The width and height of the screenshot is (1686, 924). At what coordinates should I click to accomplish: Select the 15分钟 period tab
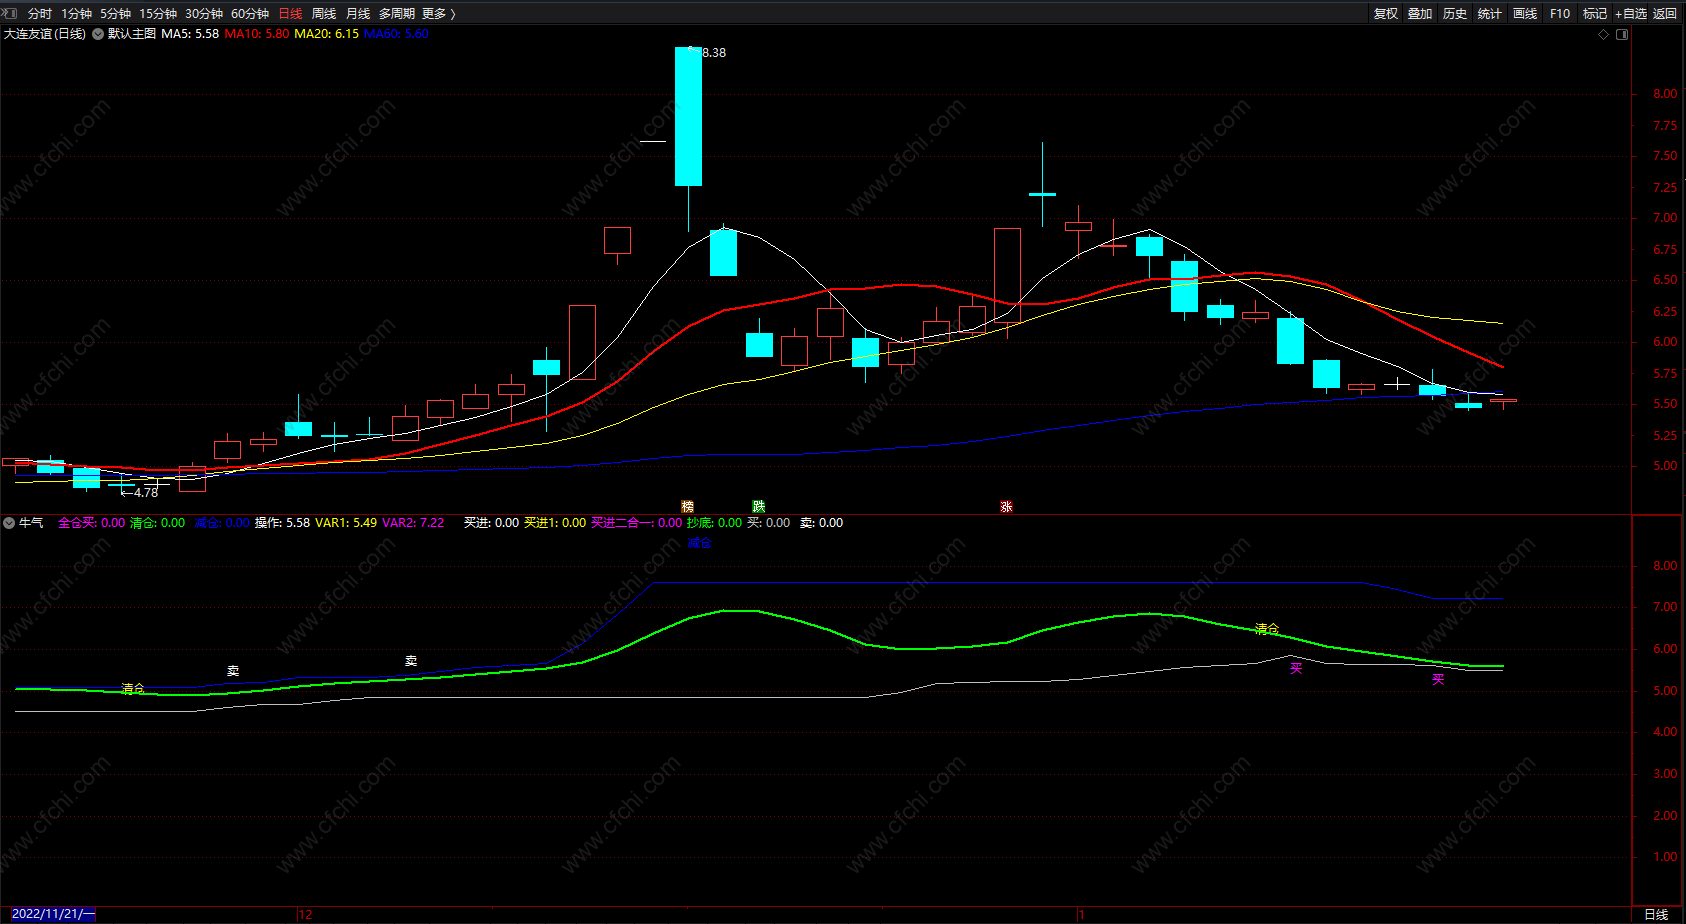pos(158,14)
